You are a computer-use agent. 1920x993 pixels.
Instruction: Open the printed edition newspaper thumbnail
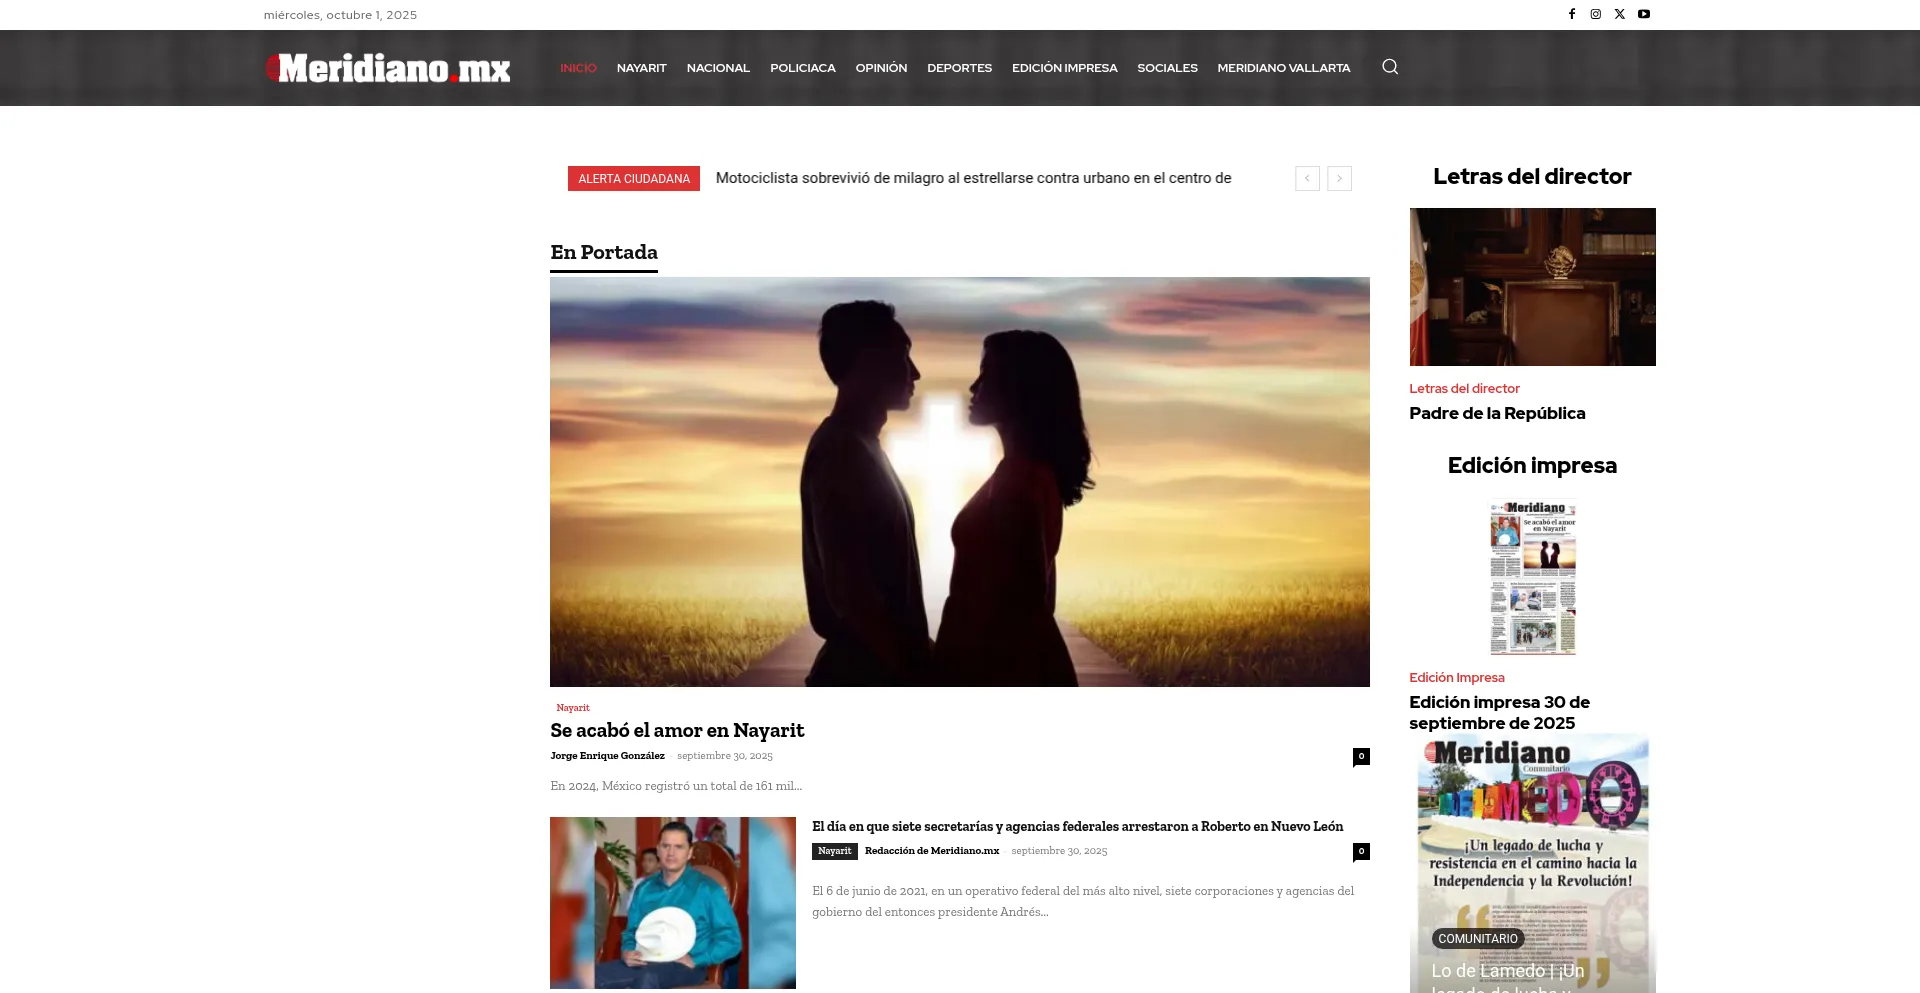1532,577
